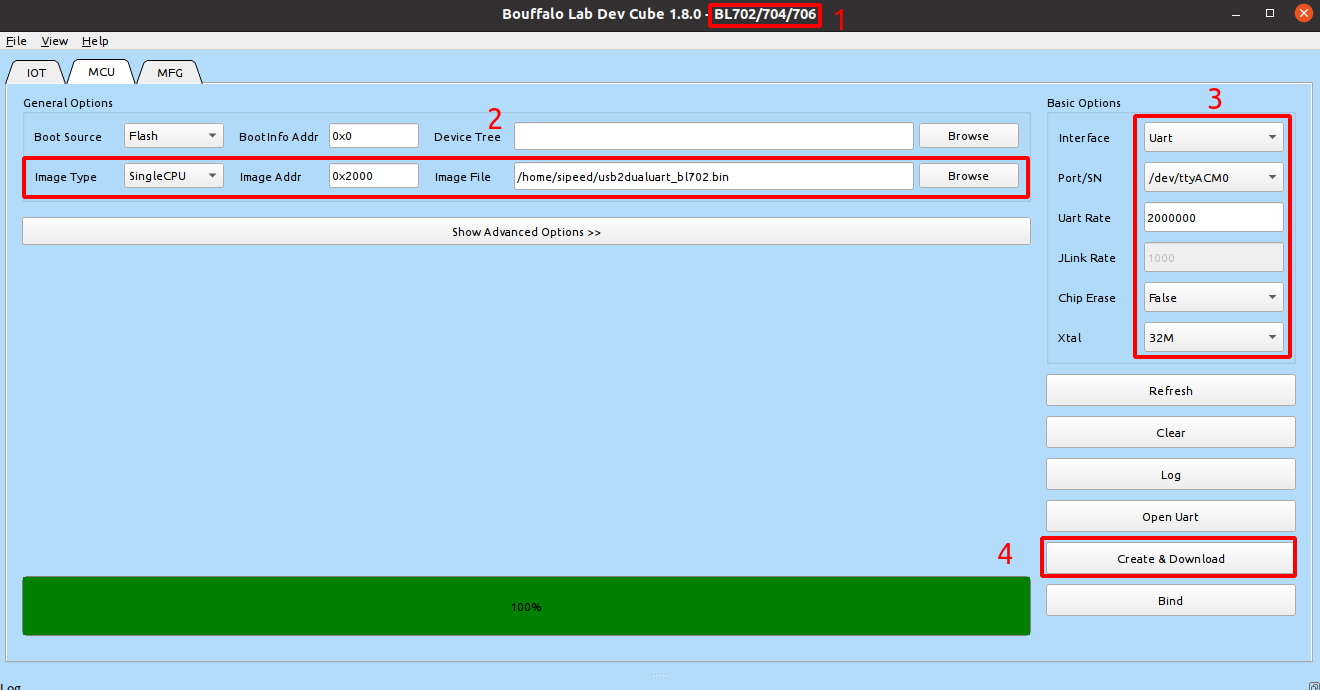The image size is (1320, 690).
Task: Click the Uart Rate 2000000 field
Action: coord(1213,218)
